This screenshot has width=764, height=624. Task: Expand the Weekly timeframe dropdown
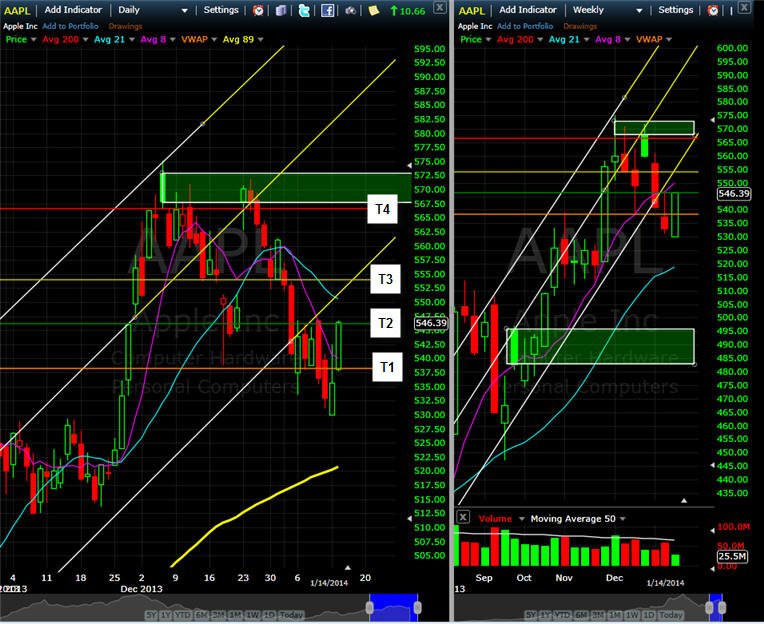tap(639, 10)
